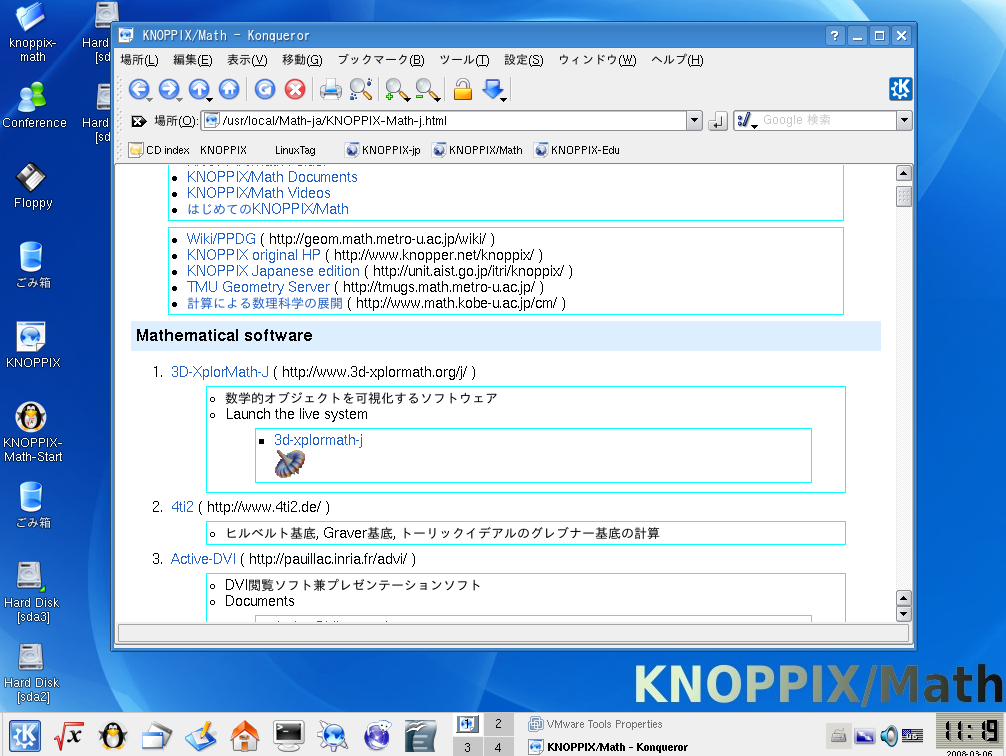This screenshot has height=756, width=1006.
Task: Click the page scrollbar down arrow
Action: 903,614
